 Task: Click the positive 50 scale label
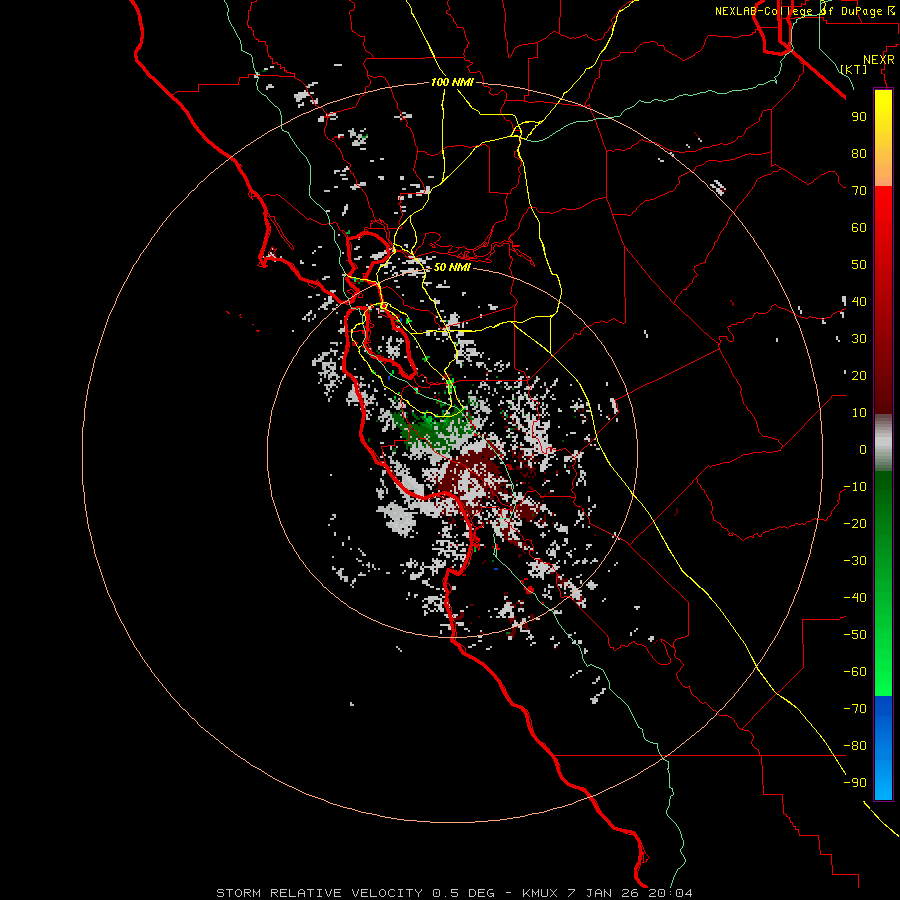(859, 265)
